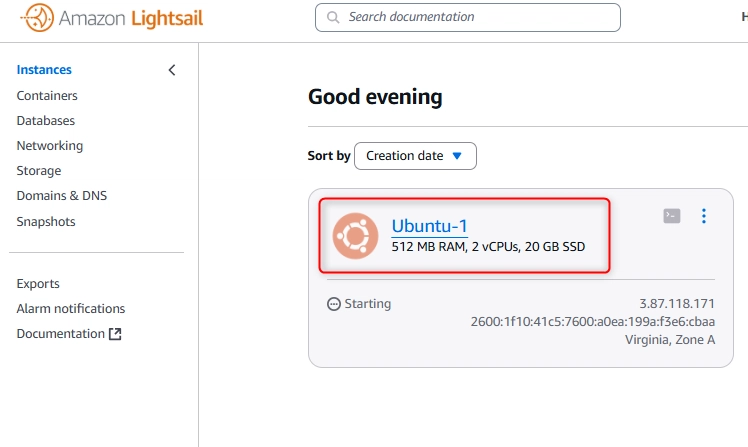Click the Amazon Lightsail logo icon
The image size is (748, 447).
pyautogui.click(x=37, y=18)
